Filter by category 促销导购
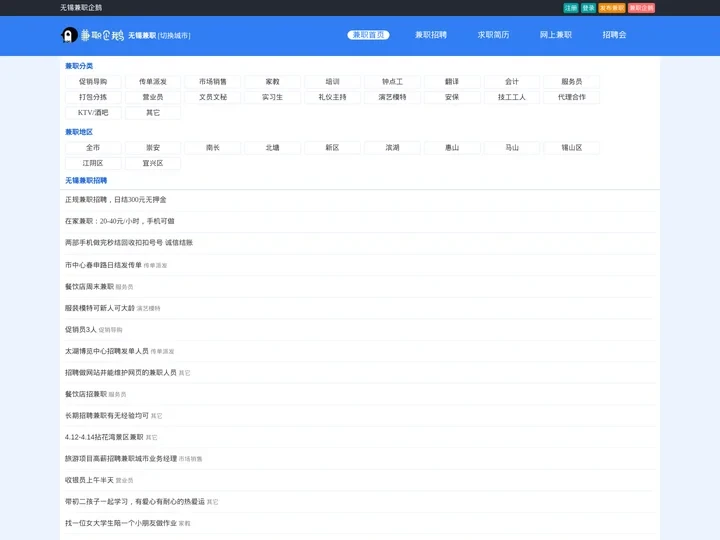 (x=93, y=82)
